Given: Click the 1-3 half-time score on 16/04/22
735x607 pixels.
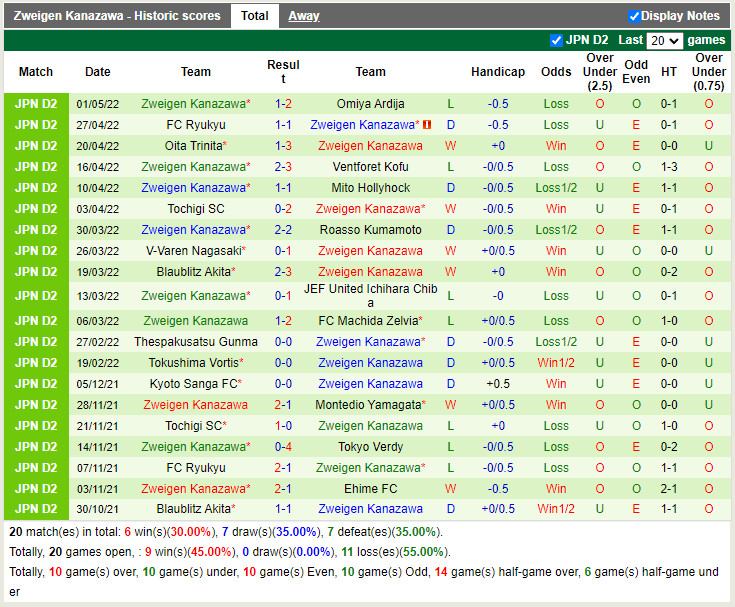Looking at the screenshot, I should tap(668, 167).
